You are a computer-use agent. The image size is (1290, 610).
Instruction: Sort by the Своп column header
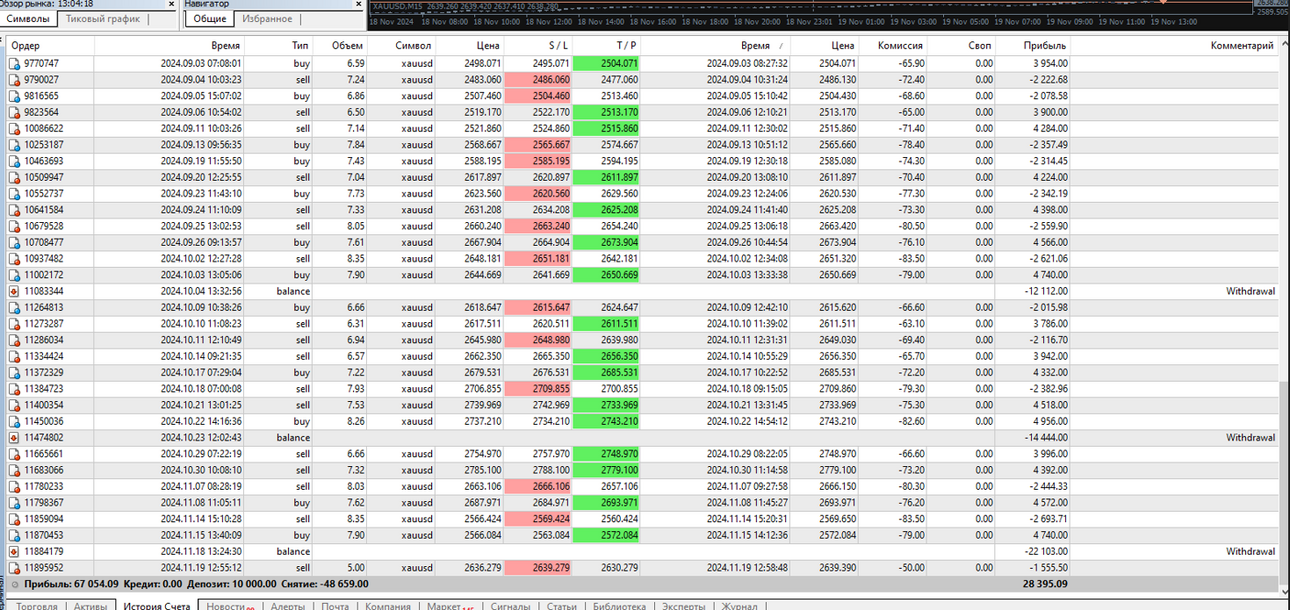[961, 45]
